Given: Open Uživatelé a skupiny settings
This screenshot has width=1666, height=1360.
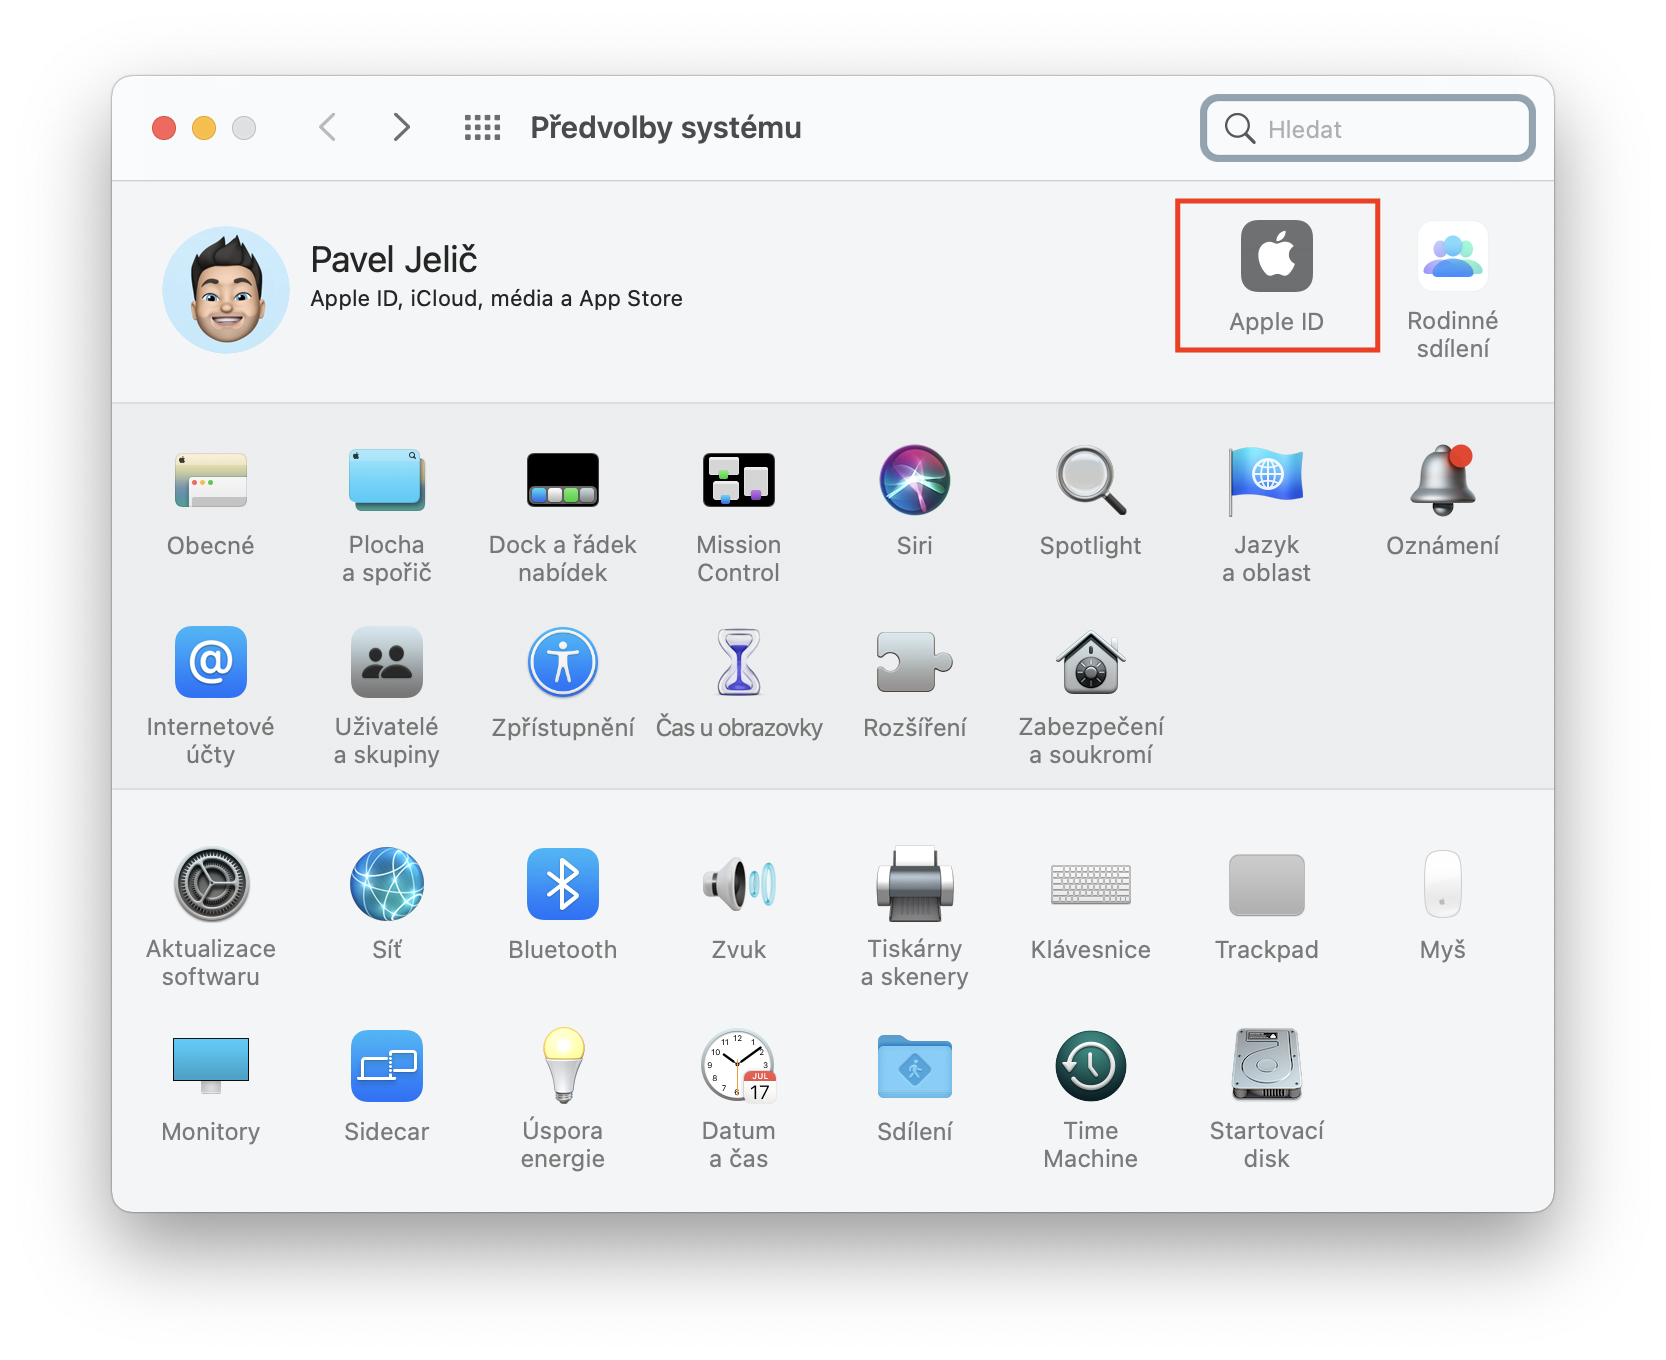Looking at the screenshot, I should 386,698.
